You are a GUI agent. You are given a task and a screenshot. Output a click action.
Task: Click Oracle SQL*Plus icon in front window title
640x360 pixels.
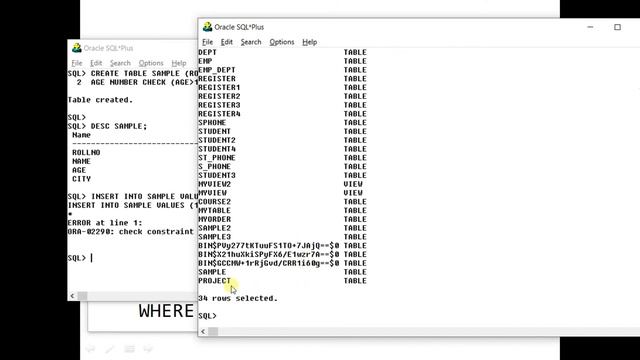point(207,27)
